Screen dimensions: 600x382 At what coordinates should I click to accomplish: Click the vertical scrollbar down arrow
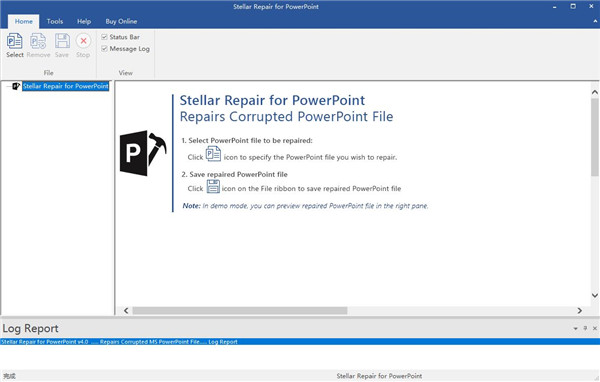(x=595, y=295)
